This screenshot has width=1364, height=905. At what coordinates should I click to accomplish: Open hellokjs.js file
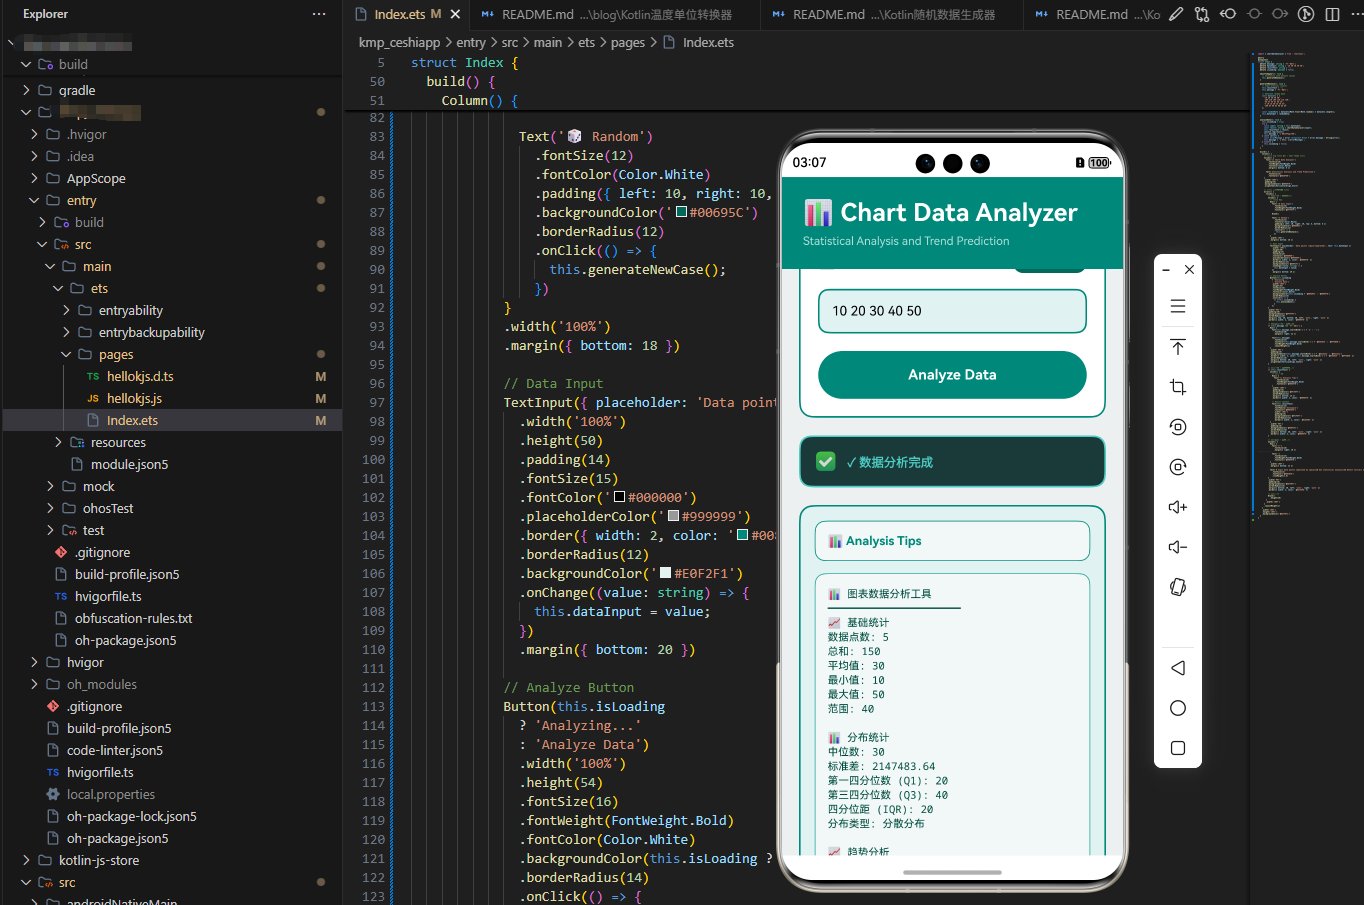(134, 398)
